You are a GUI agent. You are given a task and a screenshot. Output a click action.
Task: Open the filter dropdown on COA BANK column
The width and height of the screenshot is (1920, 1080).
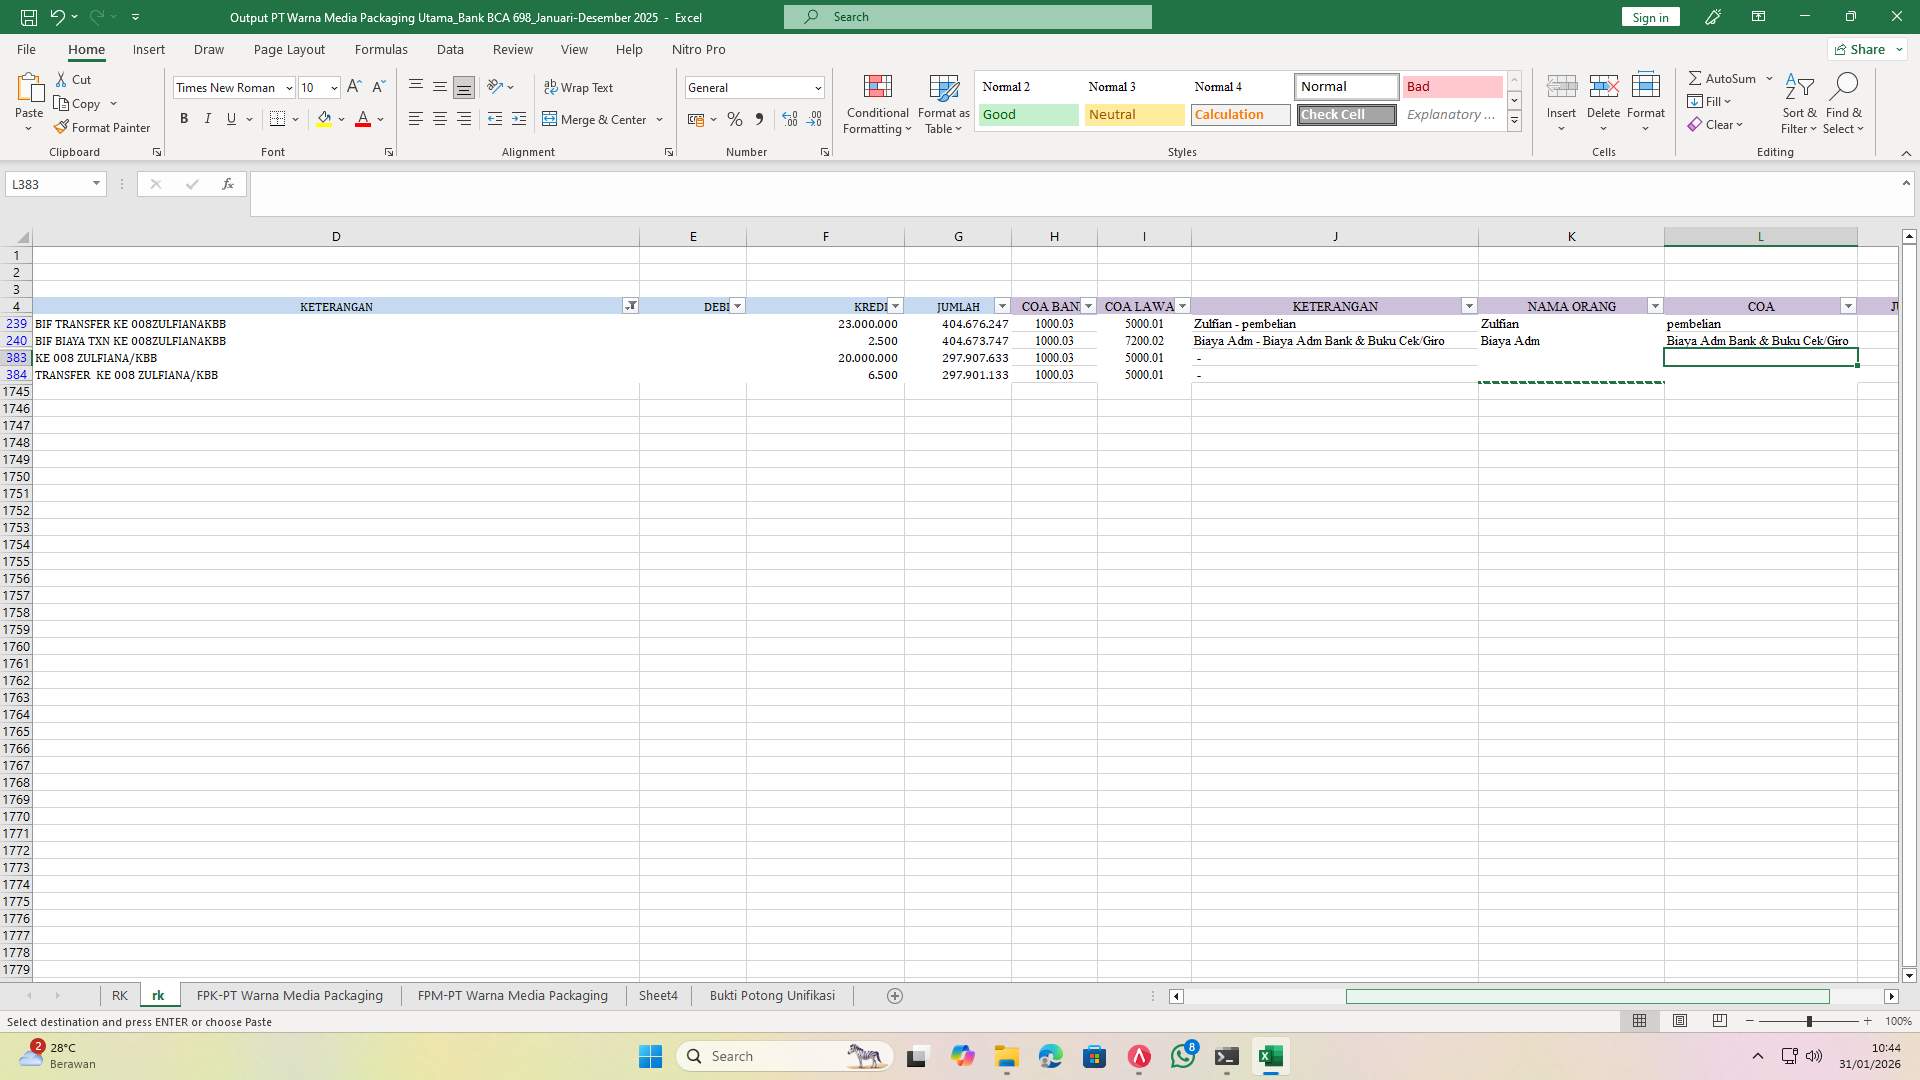pyautogui.click(x=1088, y=306)
